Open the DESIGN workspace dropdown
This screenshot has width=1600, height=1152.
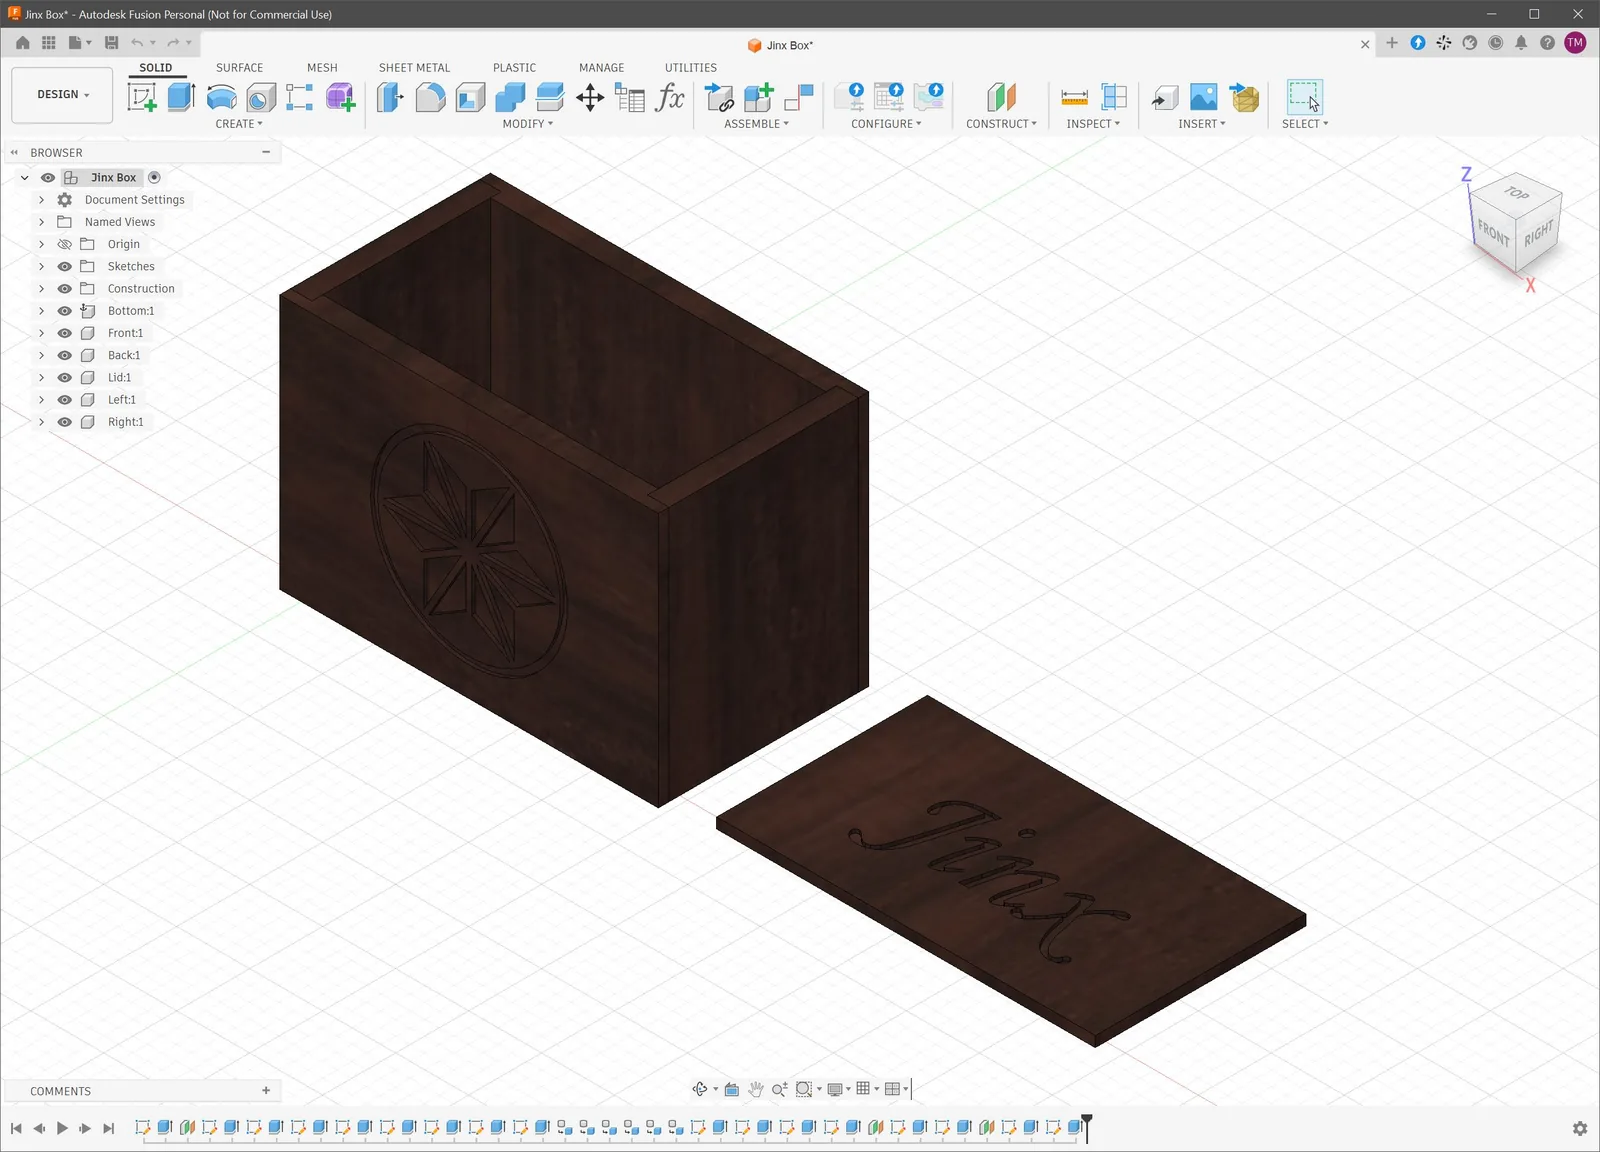[62, 94]
